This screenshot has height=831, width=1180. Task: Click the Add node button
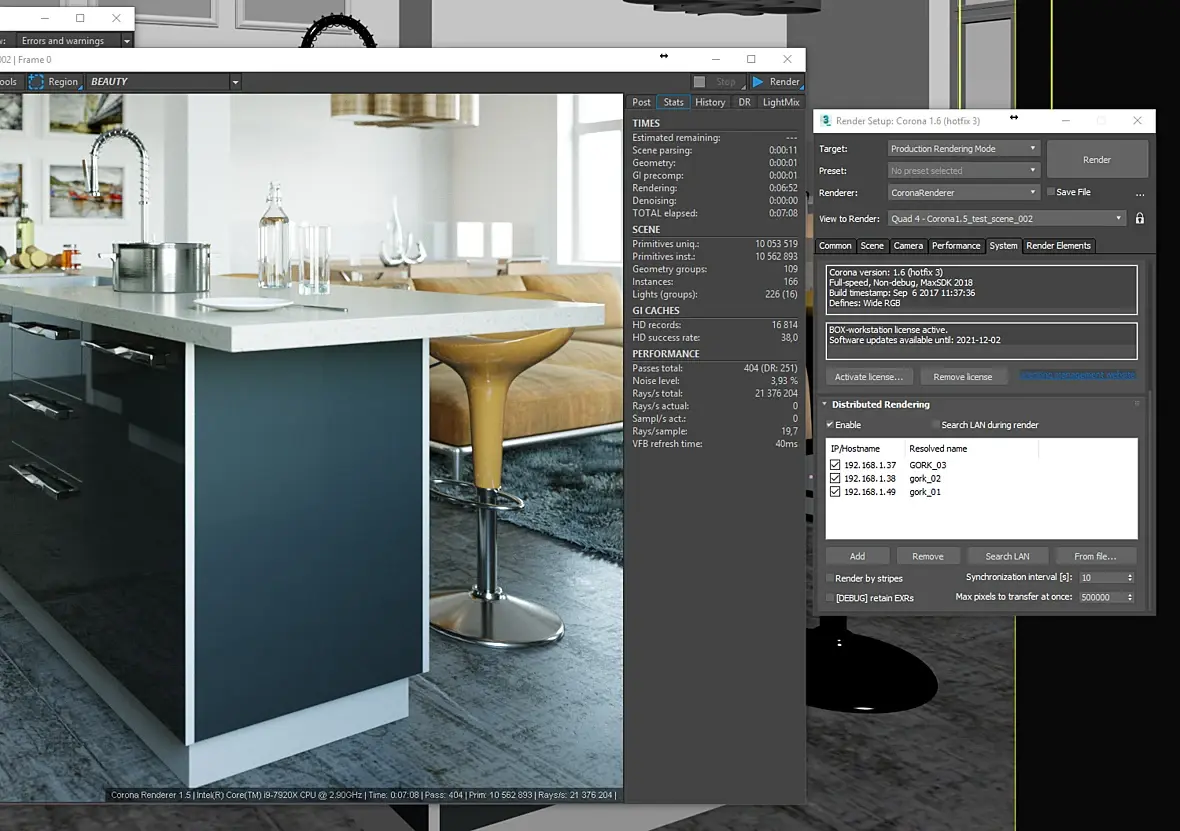pos(857,556)
